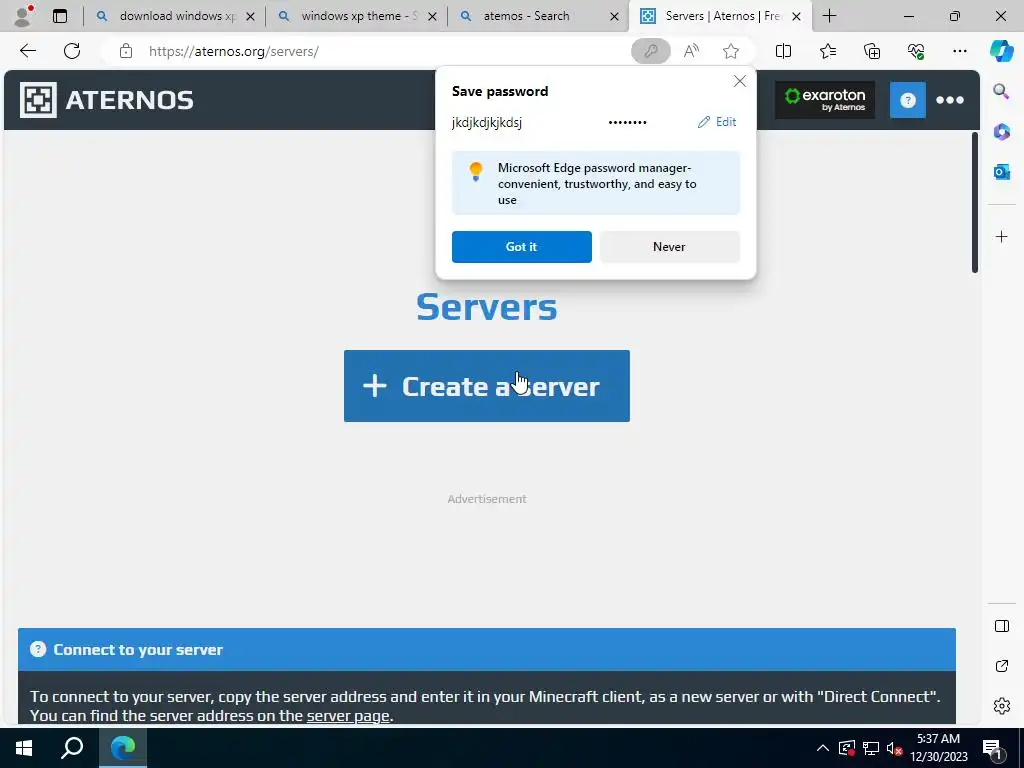Open the sidebar search icon
Screen dimensions: 1024x768
1001,91
